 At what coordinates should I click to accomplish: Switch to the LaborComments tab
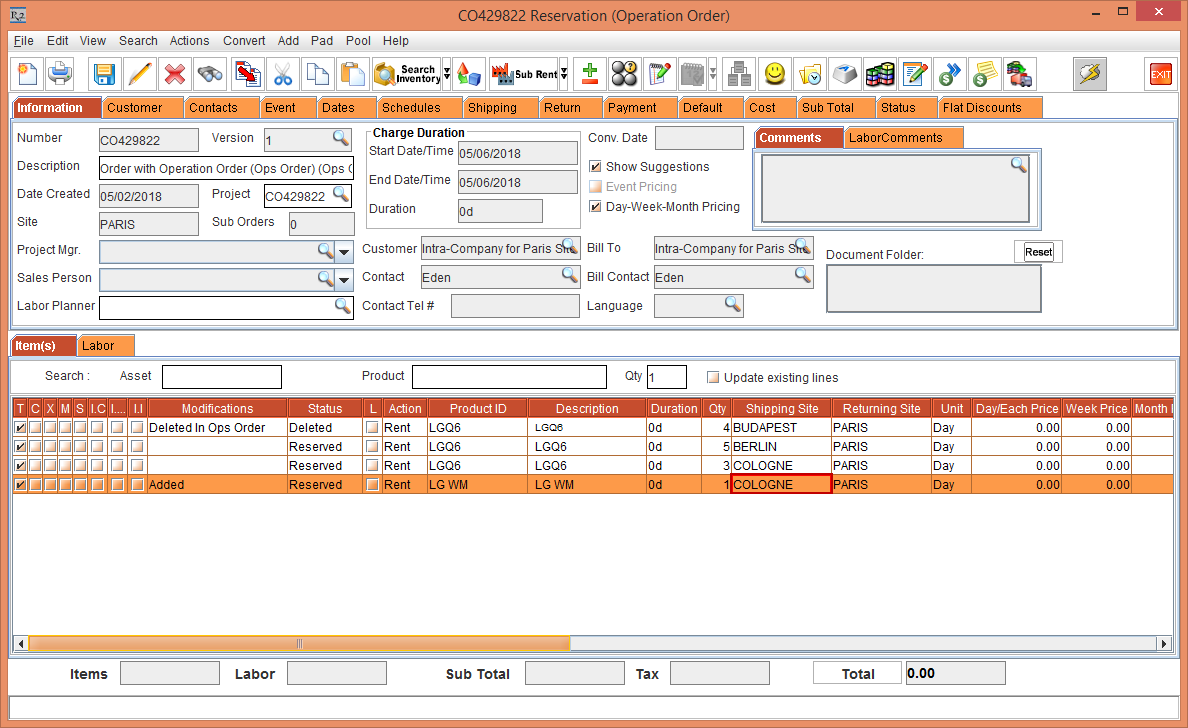(x=895, y=138)
